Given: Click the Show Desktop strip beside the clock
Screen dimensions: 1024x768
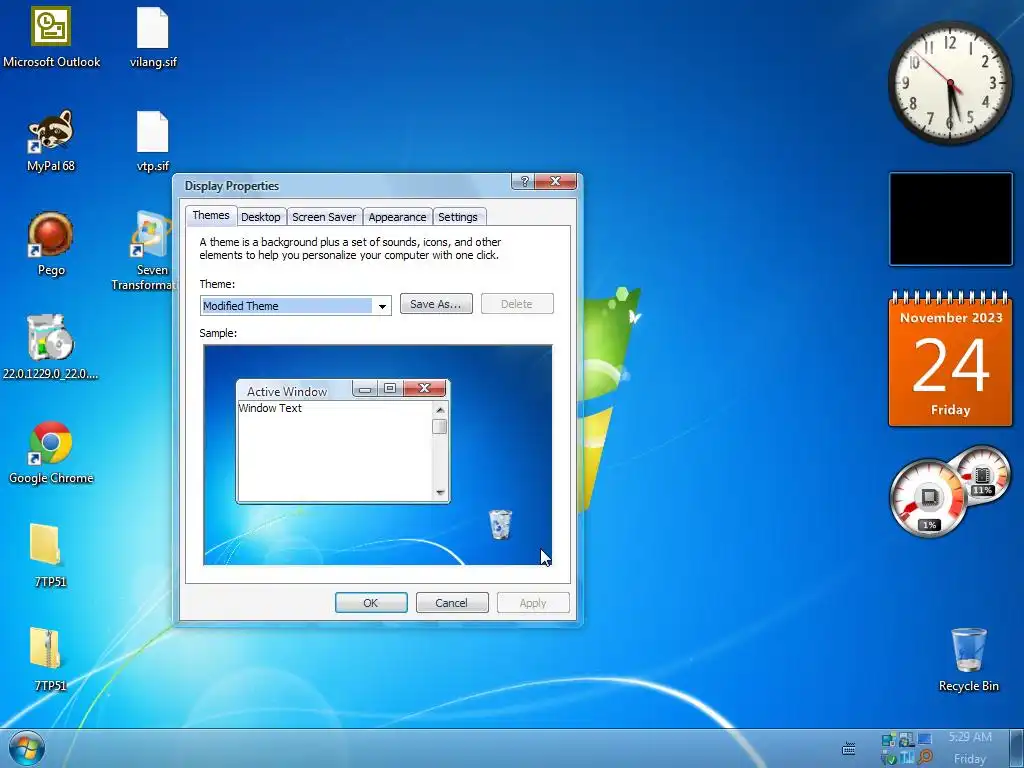Looking at the screenshot, I should coord(1016,748).
